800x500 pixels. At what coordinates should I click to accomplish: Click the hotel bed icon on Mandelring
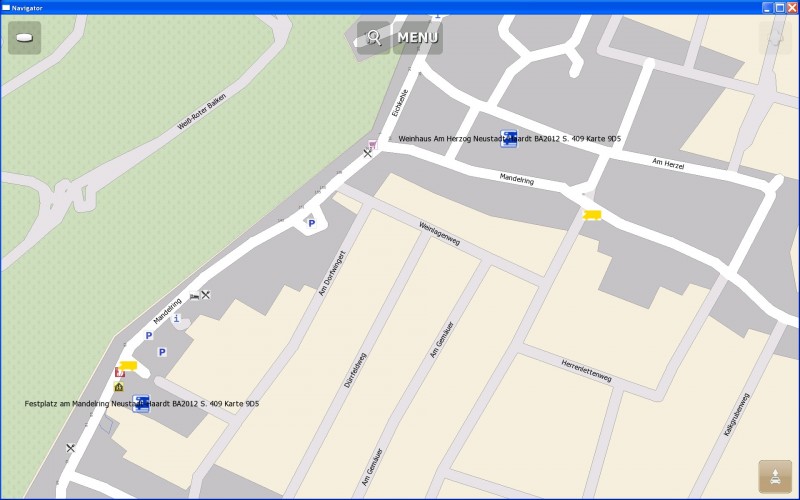click(194, 296)
